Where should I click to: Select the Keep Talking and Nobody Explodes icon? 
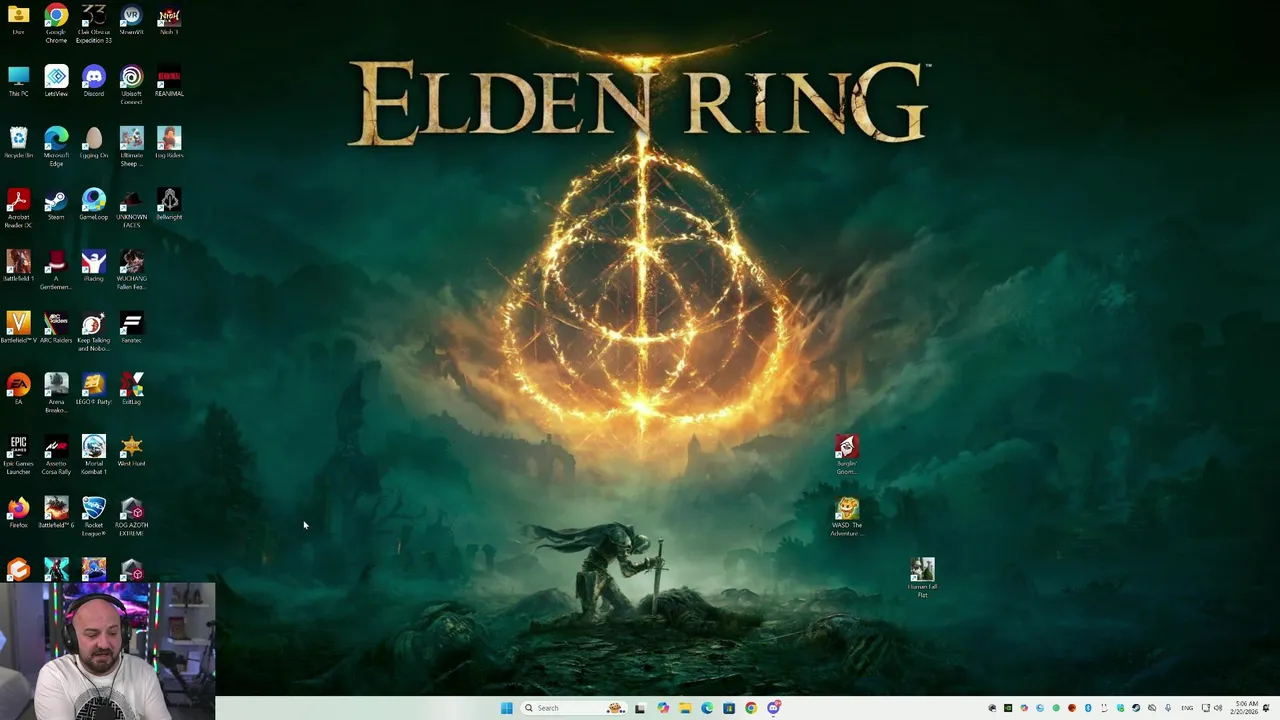click(93, 331)
